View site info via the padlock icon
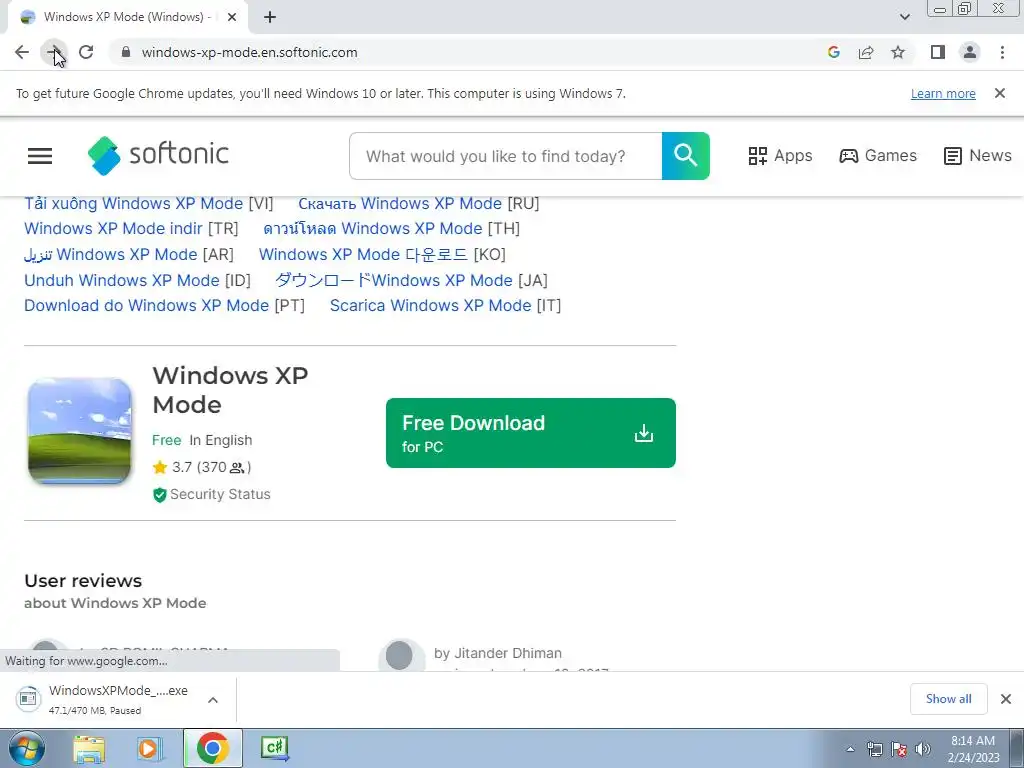 pos(126,52)
